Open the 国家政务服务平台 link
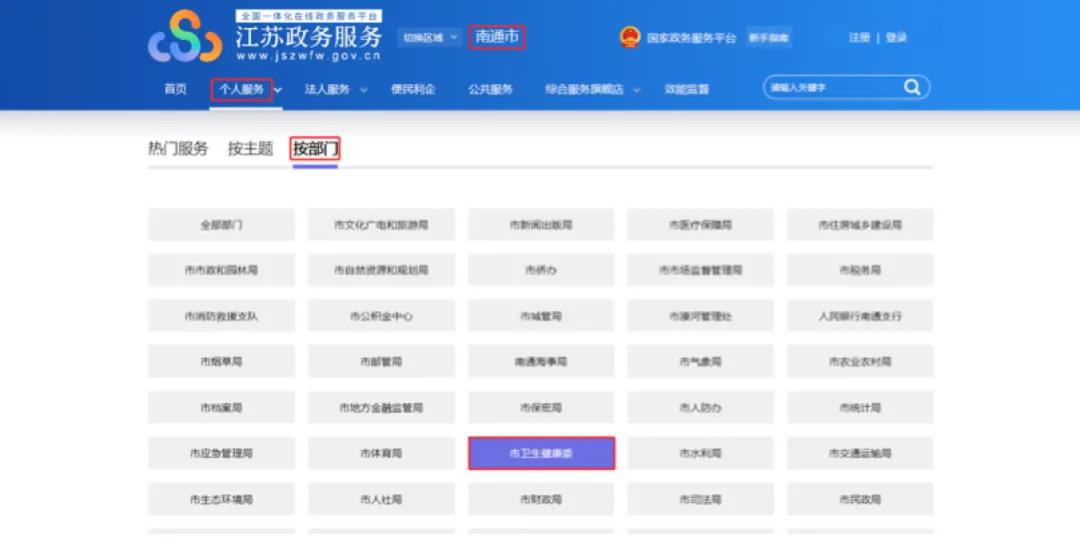This screenshot has height=550, width=1080. click(691, 38)
